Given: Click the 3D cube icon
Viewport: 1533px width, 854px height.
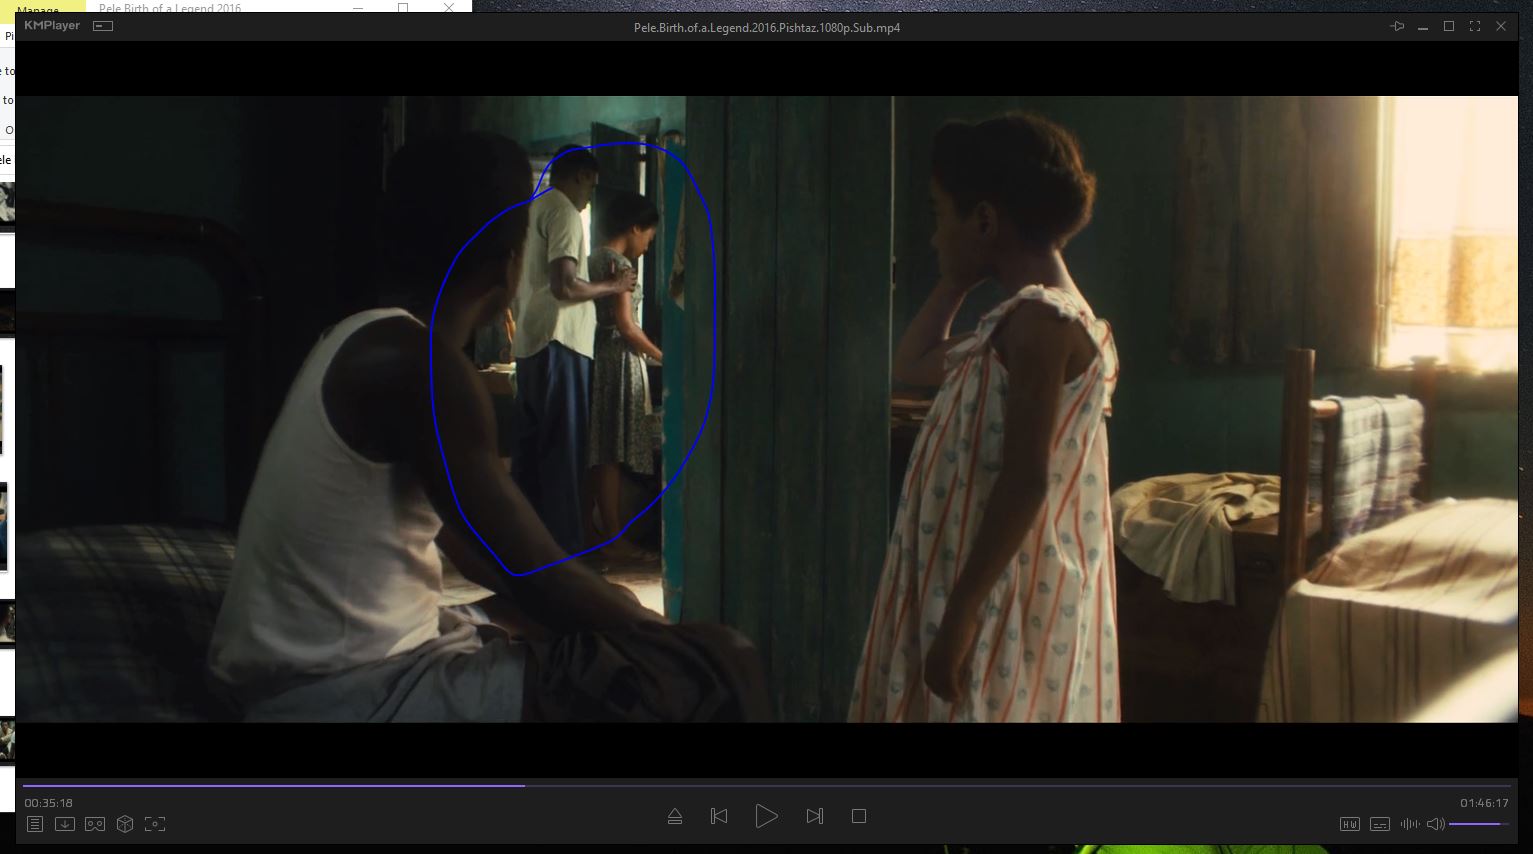Looking at the screenshot, I should pyautogui.click(x=125, y=824).
